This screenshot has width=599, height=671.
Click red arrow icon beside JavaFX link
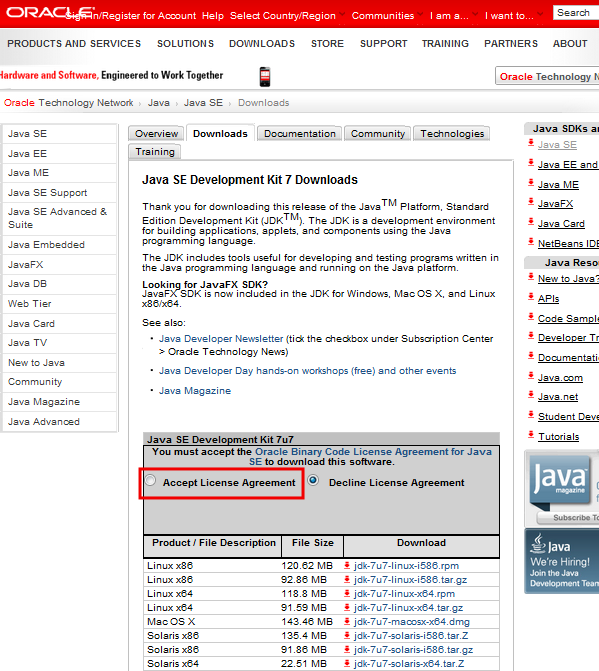point(531,202)
